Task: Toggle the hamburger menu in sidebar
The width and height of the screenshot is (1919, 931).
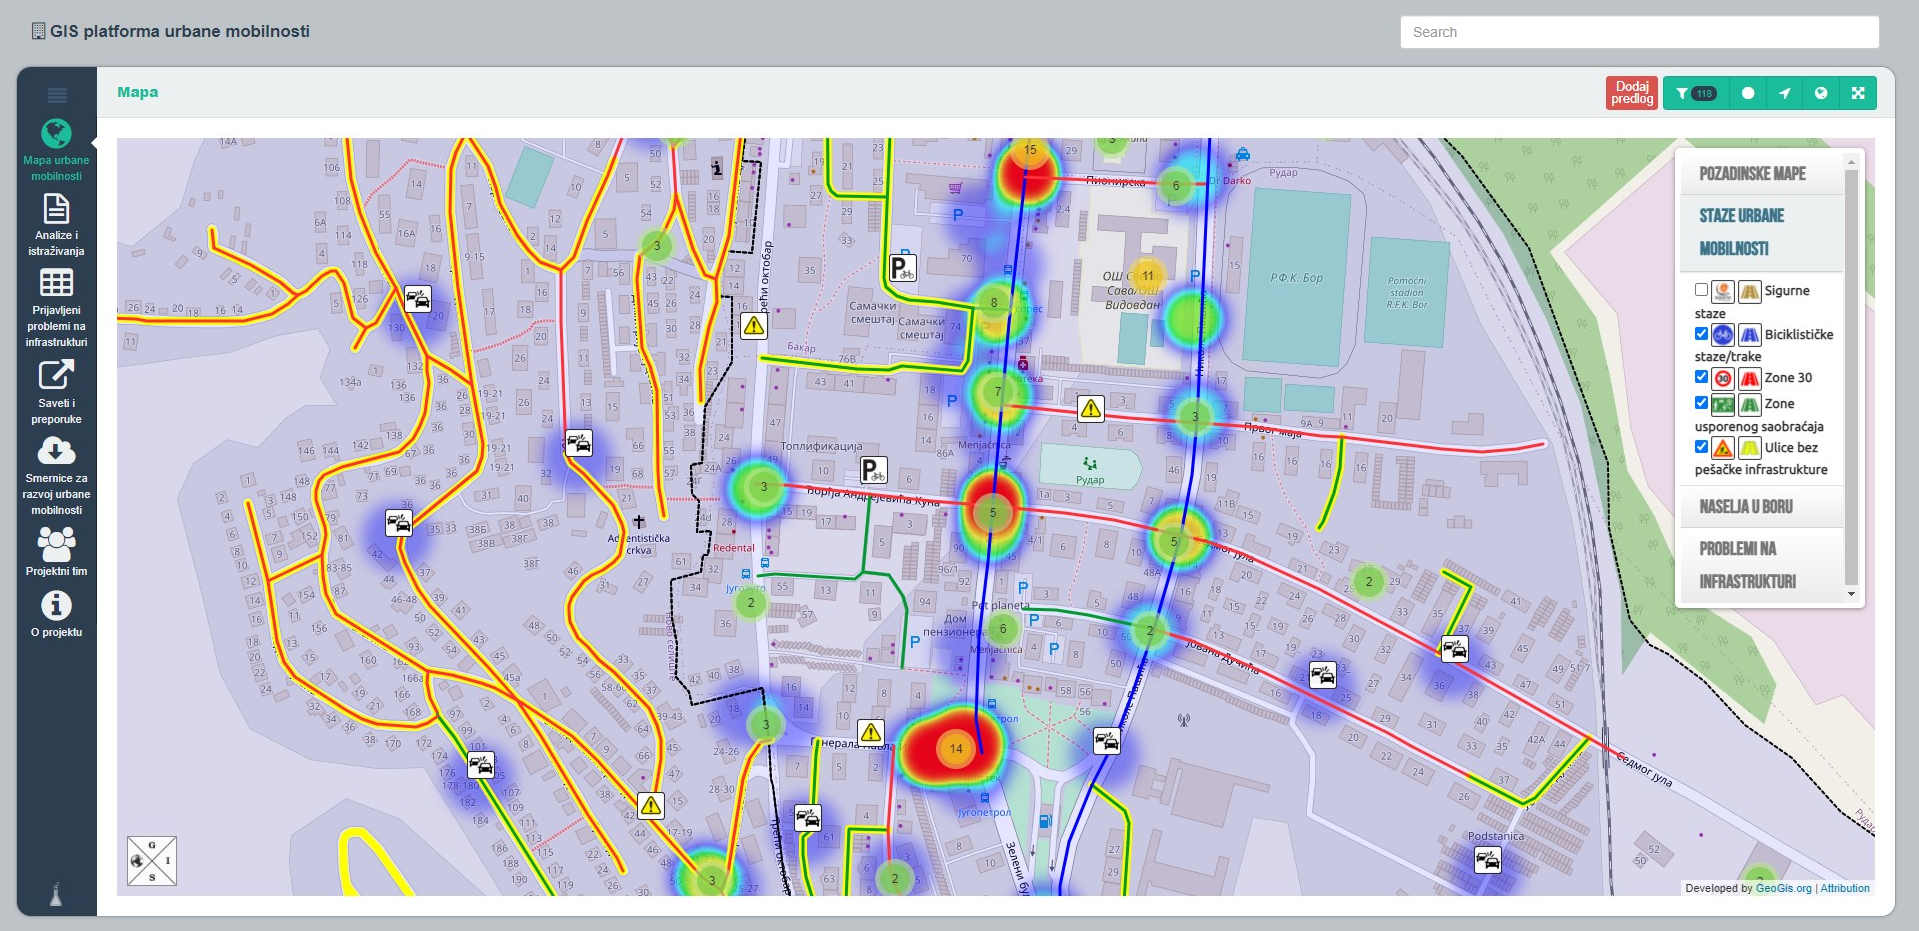Action: (57, 96)
